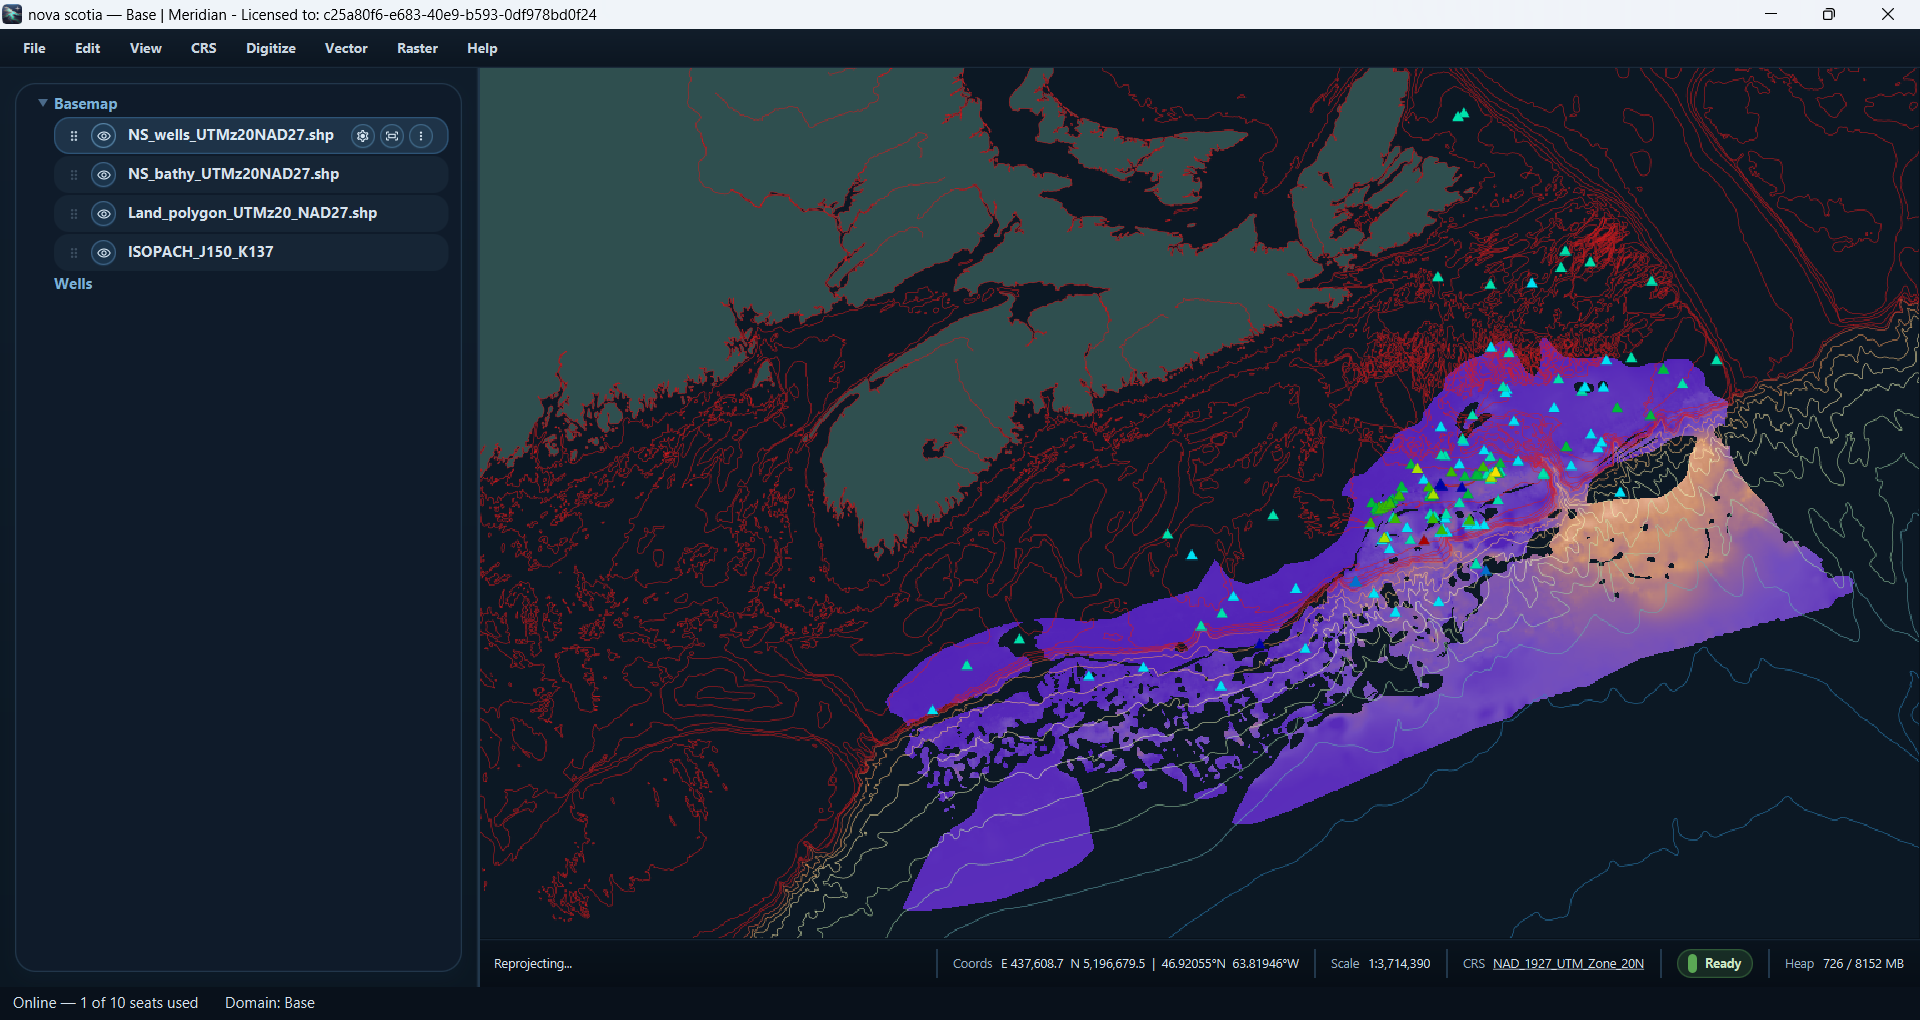Click the NAD_1927_UTM_Zone_20N CRS link
This screenshot has height=1020, width=1920.
(1568, 964)
